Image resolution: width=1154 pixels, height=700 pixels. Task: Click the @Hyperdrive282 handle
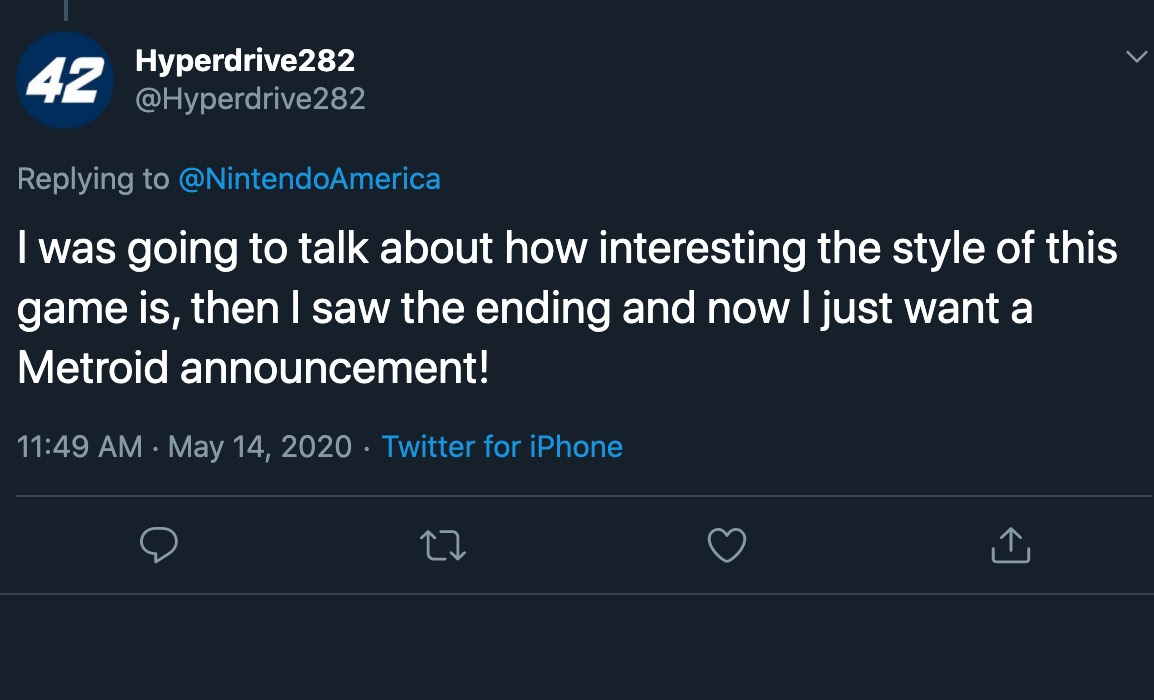[250, 98]
